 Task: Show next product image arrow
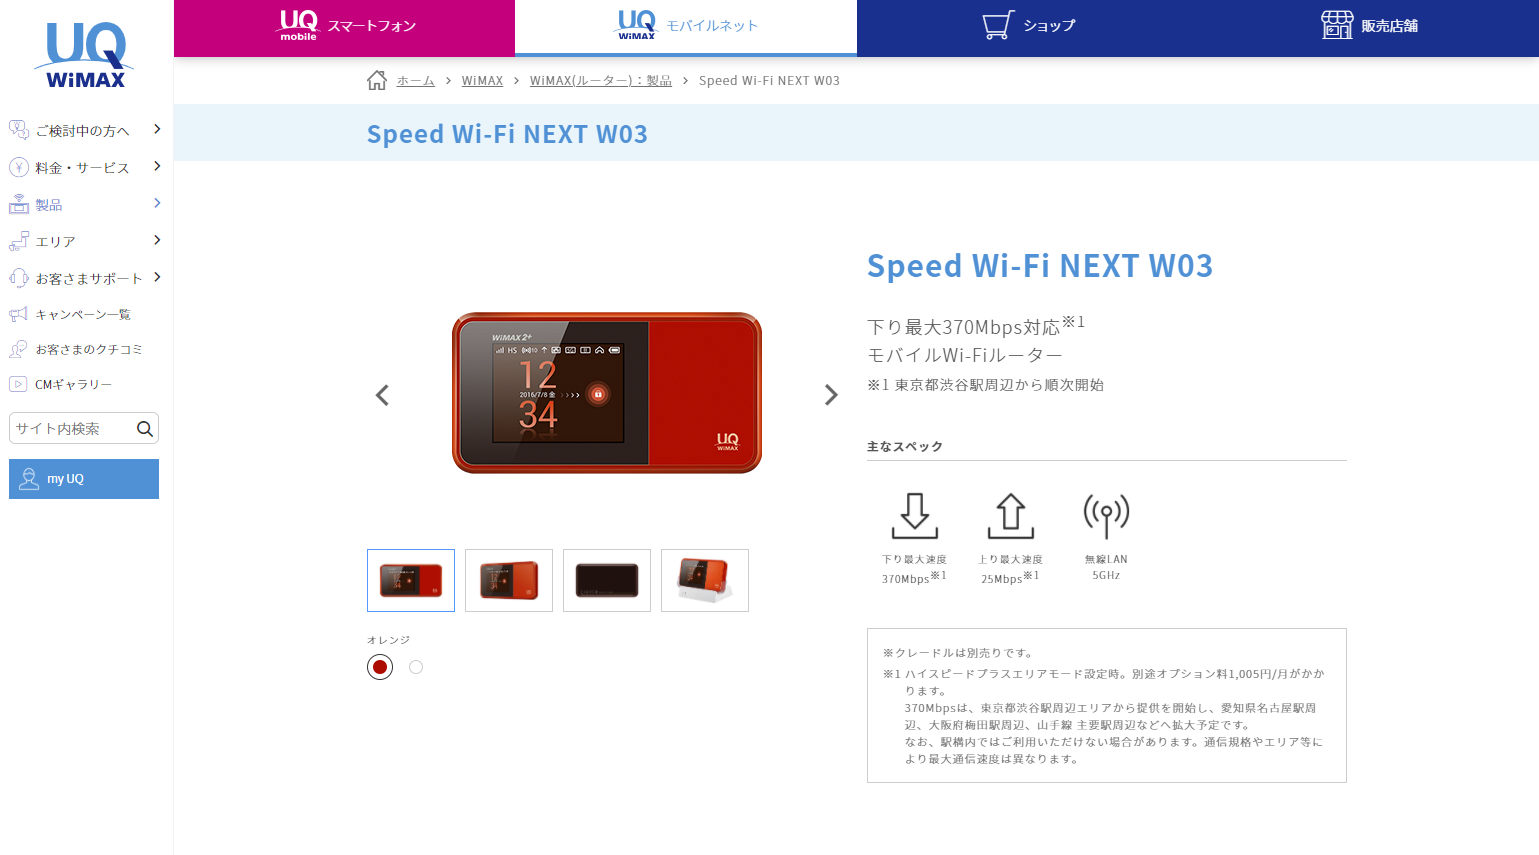[x=831, y=395]
